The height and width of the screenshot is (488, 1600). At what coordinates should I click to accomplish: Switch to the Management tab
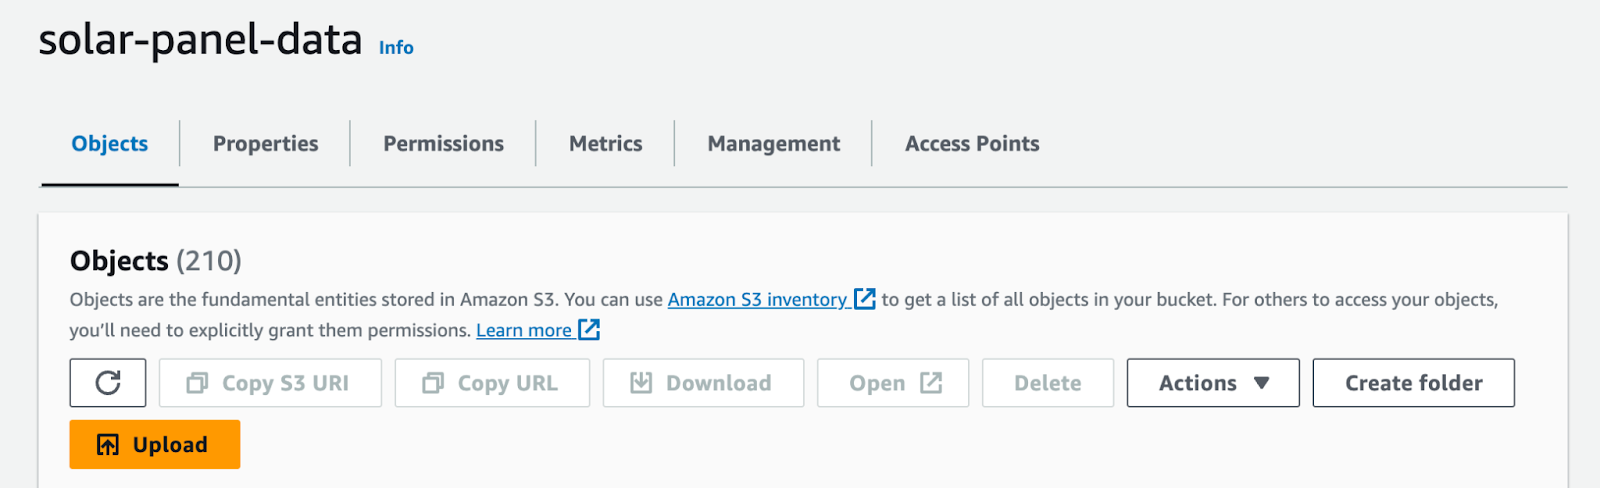coord(774,144)
